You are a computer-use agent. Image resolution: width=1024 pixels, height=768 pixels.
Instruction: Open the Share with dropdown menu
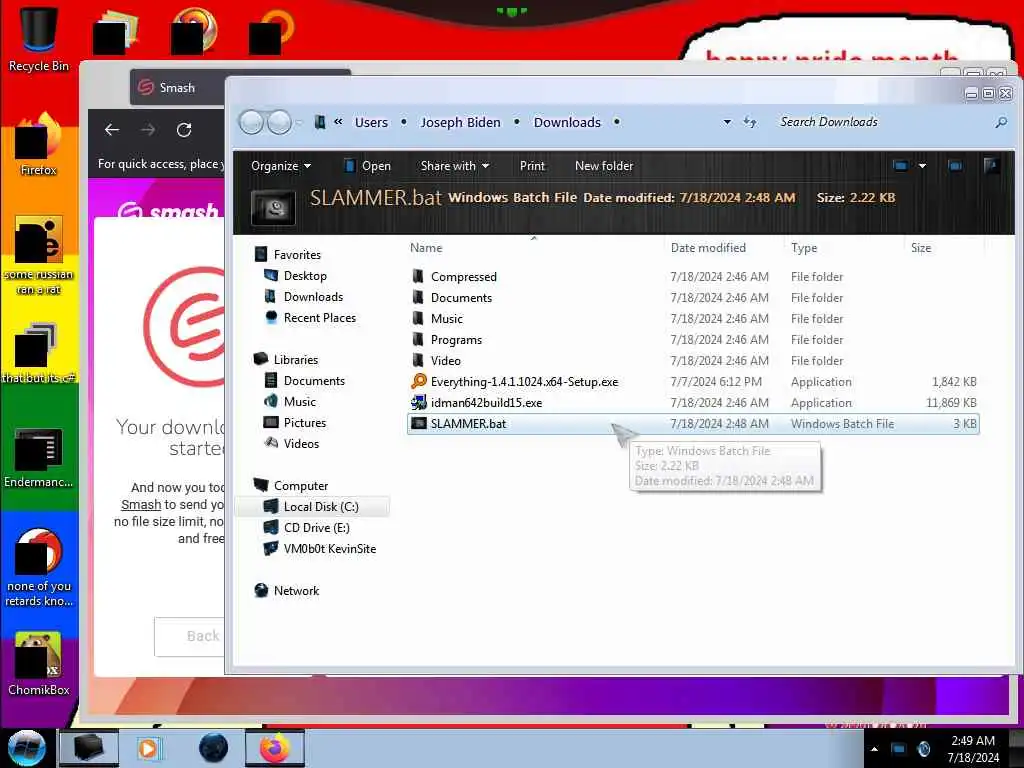coord(455,166)
